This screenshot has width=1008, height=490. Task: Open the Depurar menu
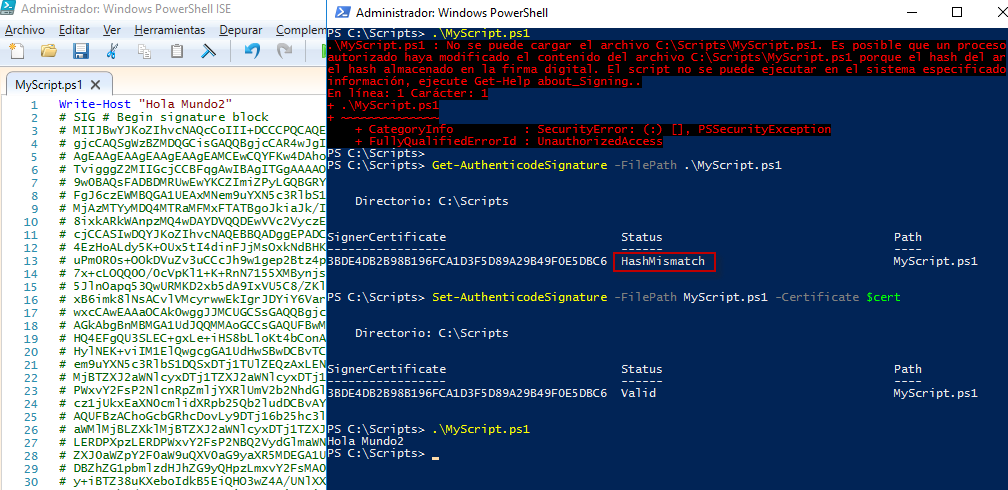click(x=241, y=30)
